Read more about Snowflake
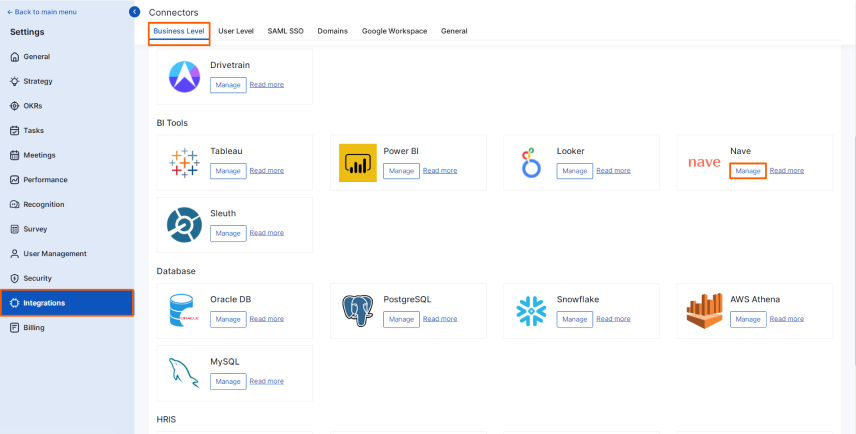The height and width of the screenshot is (434, 856). [613, 318]
